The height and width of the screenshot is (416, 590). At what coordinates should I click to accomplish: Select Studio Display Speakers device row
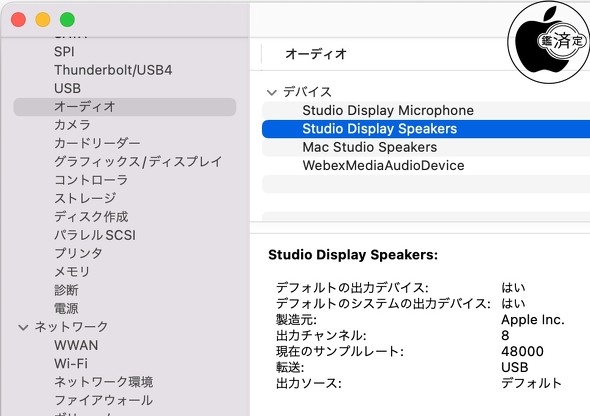(426, 129)
